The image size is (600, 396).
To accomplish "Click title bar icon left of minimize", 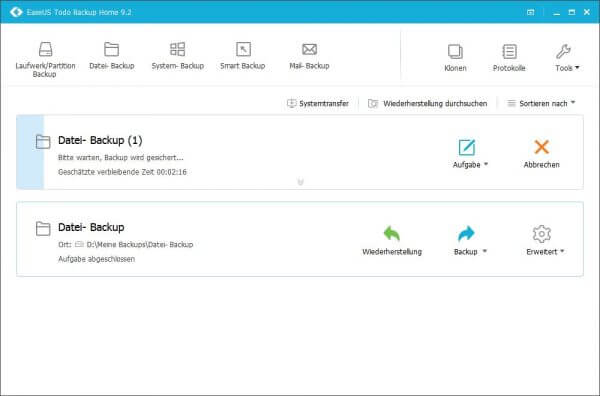I will coord(530,12).
